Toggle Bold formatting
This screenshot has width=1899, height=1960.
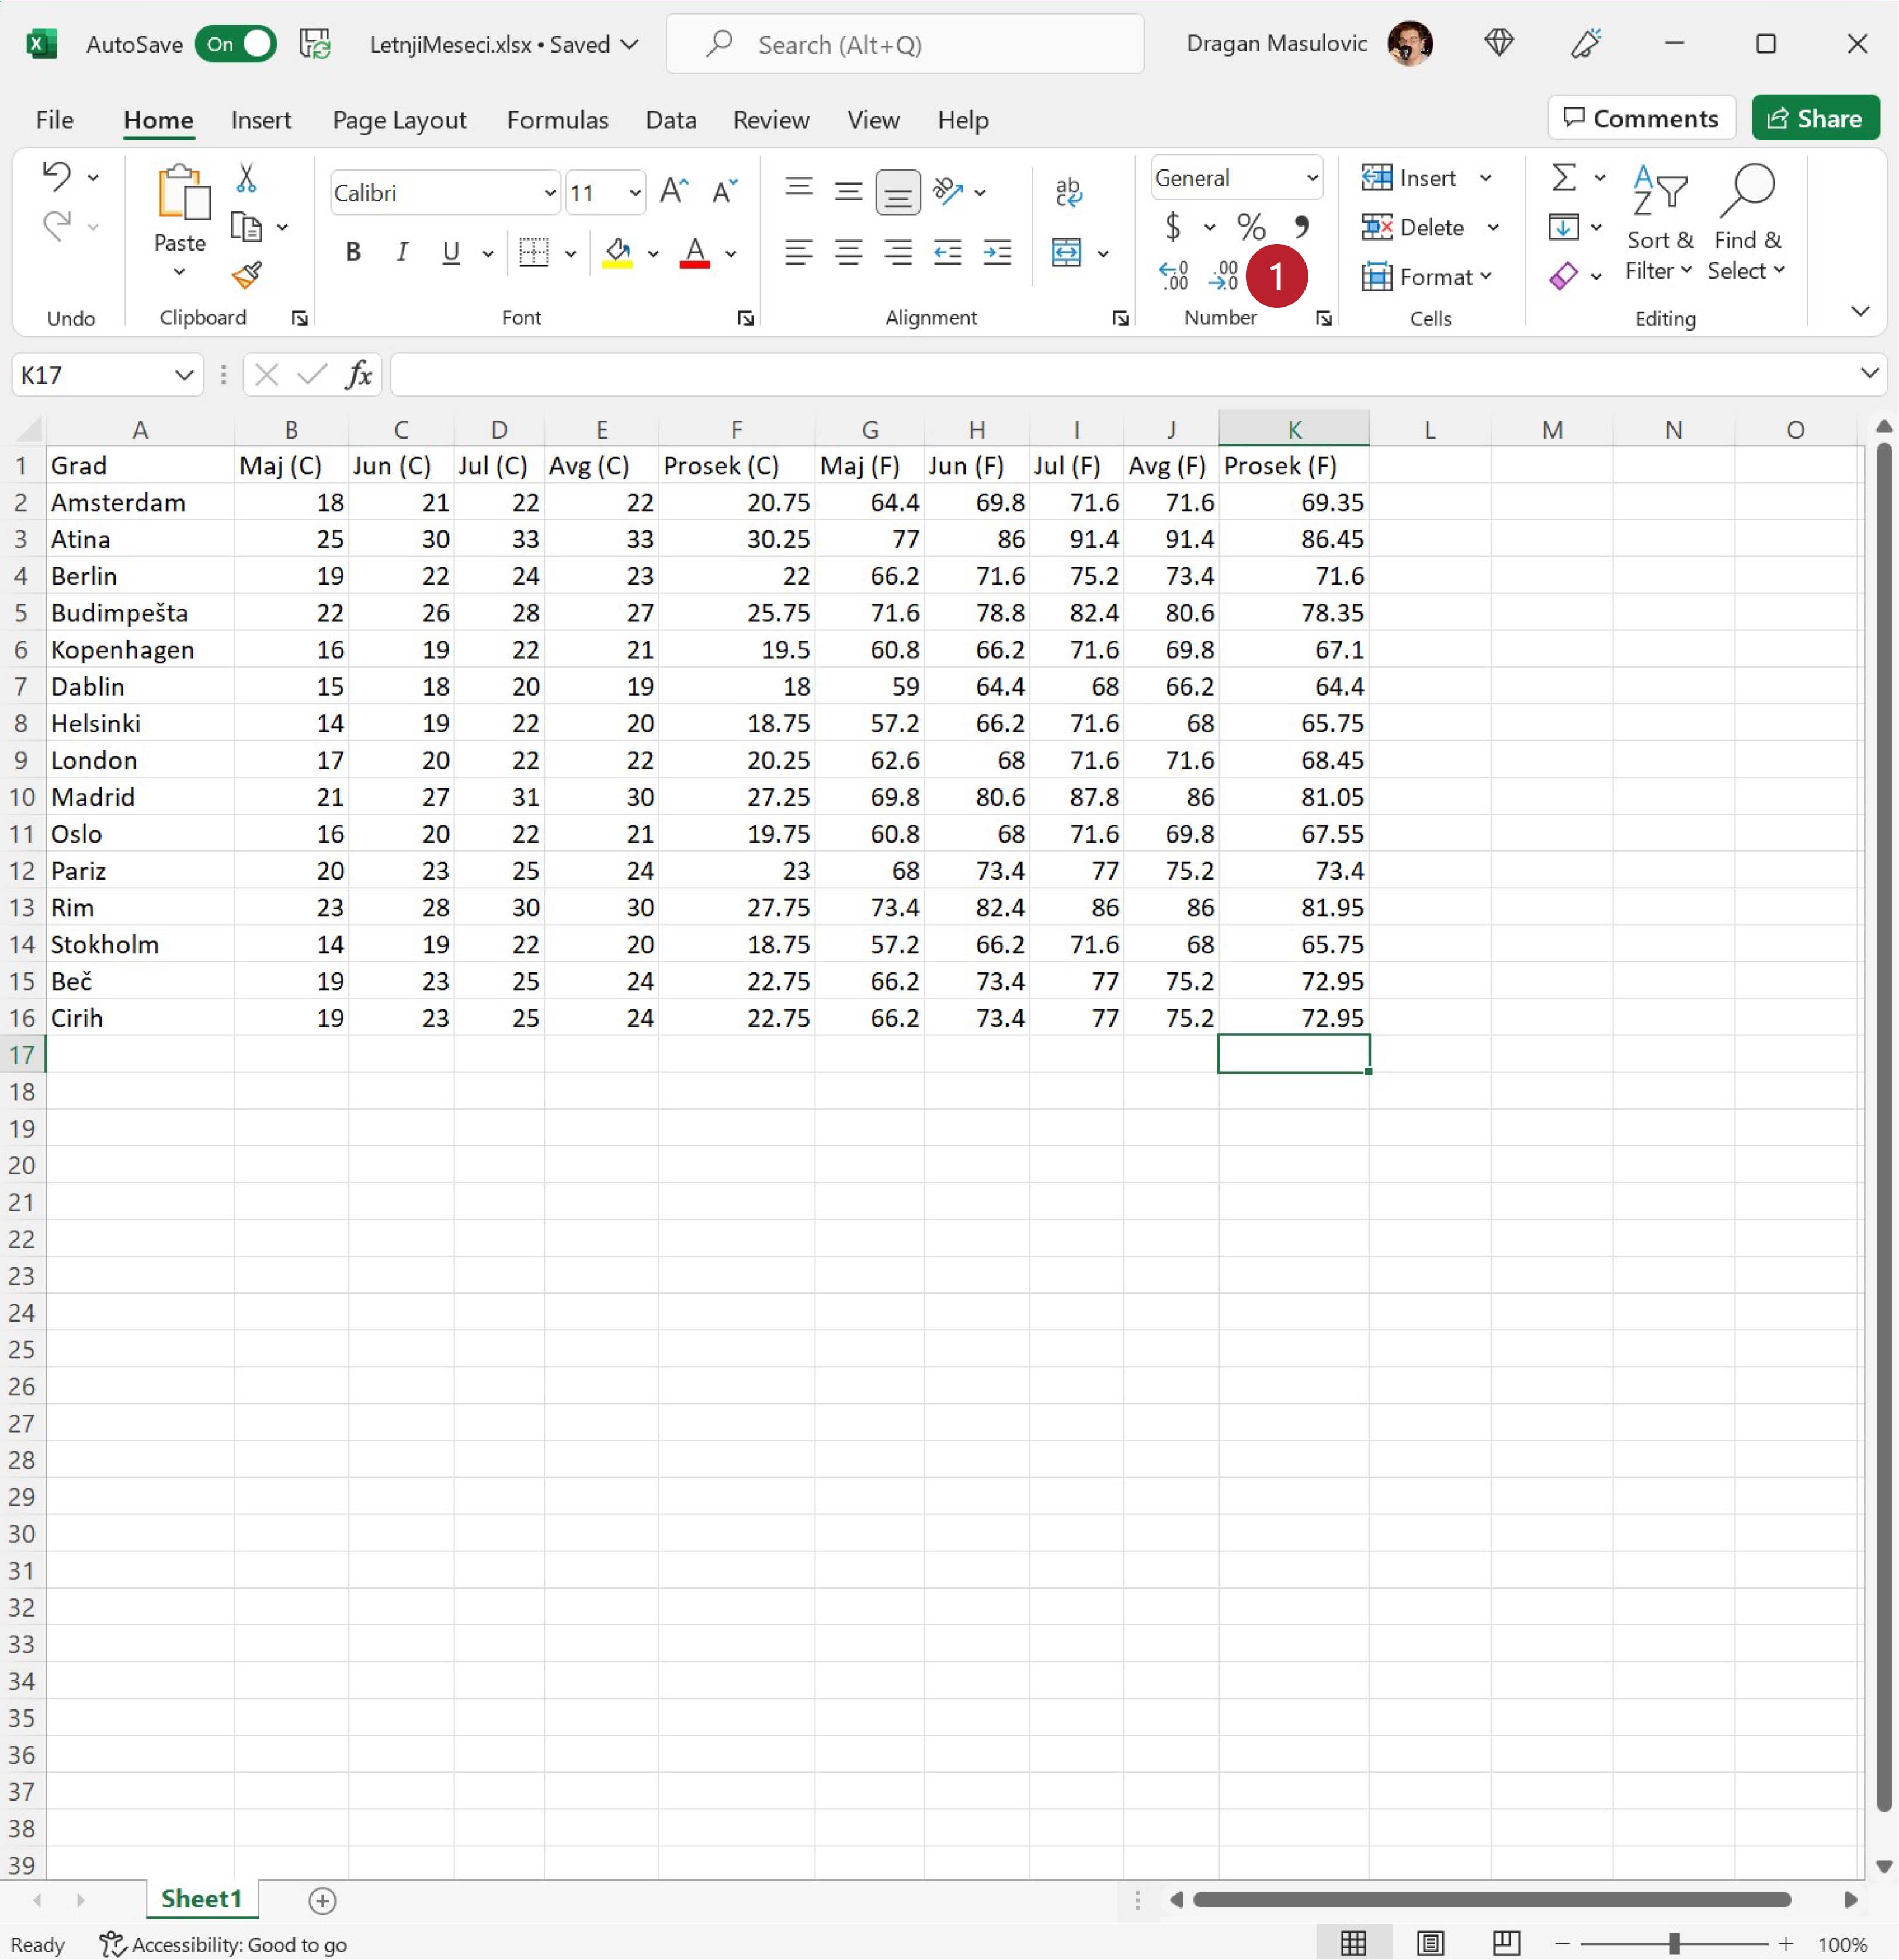click(353, 252)
